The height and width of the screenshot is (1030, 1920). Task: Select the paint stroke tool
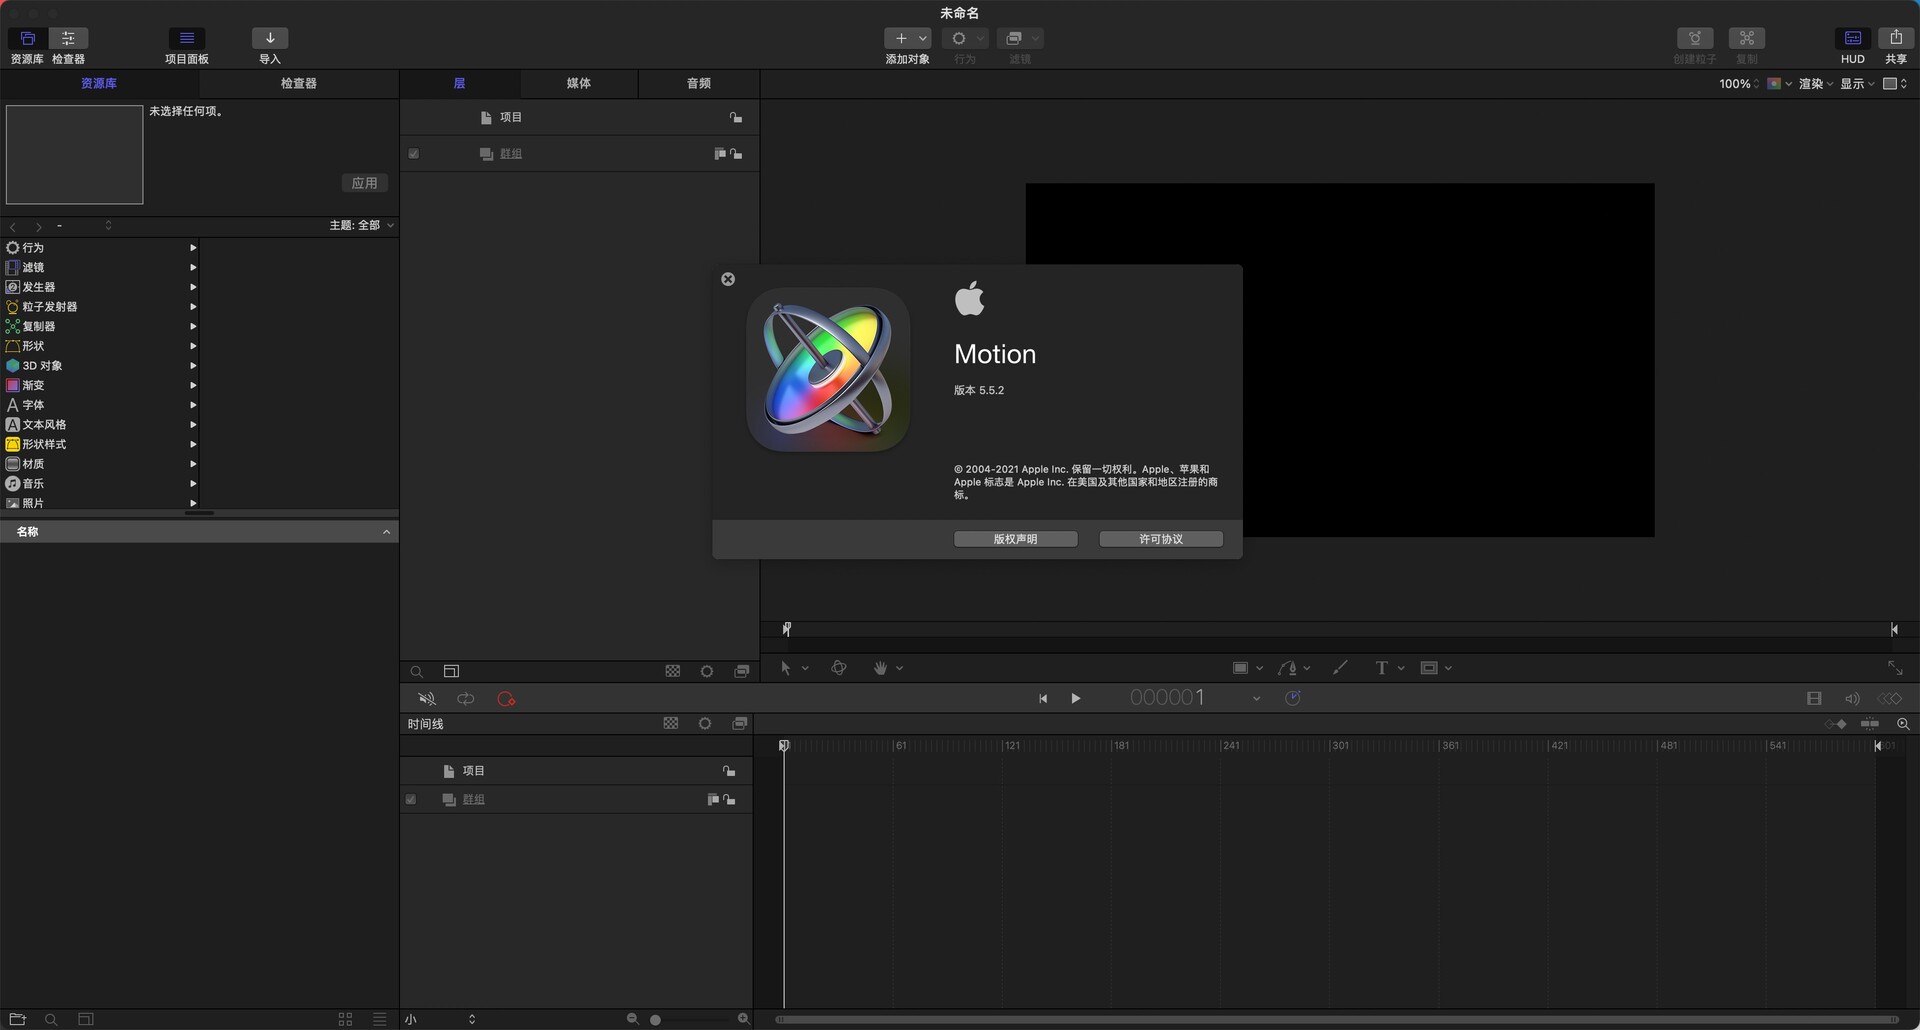[x=1340, y=668]
